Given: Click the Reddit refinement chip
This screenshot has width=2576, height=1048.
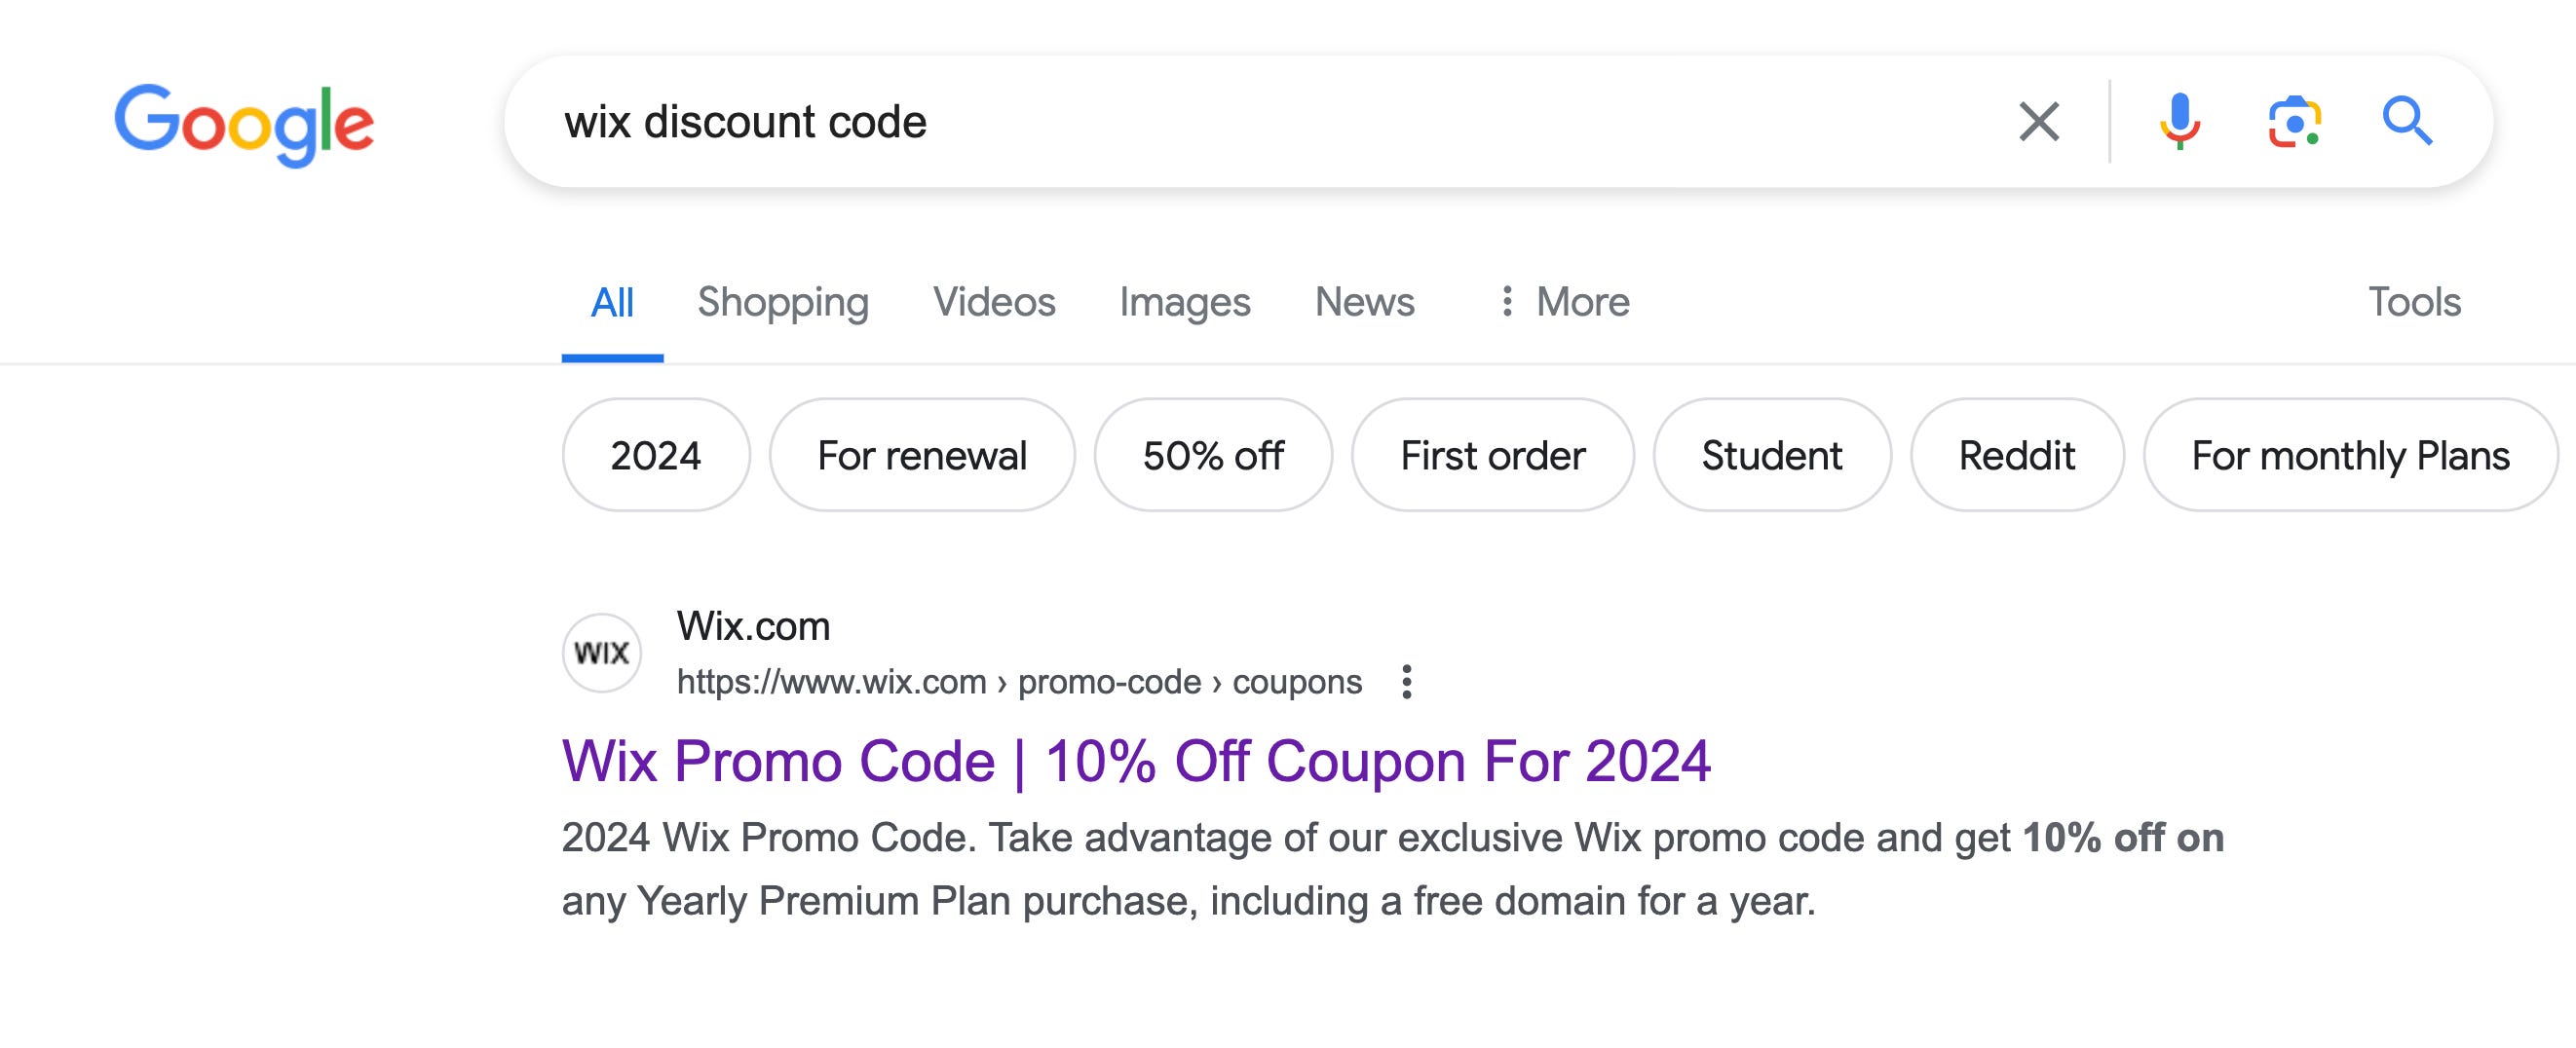Looking at the screenshot, I should pyautogui.click(x=2016, y=456).
